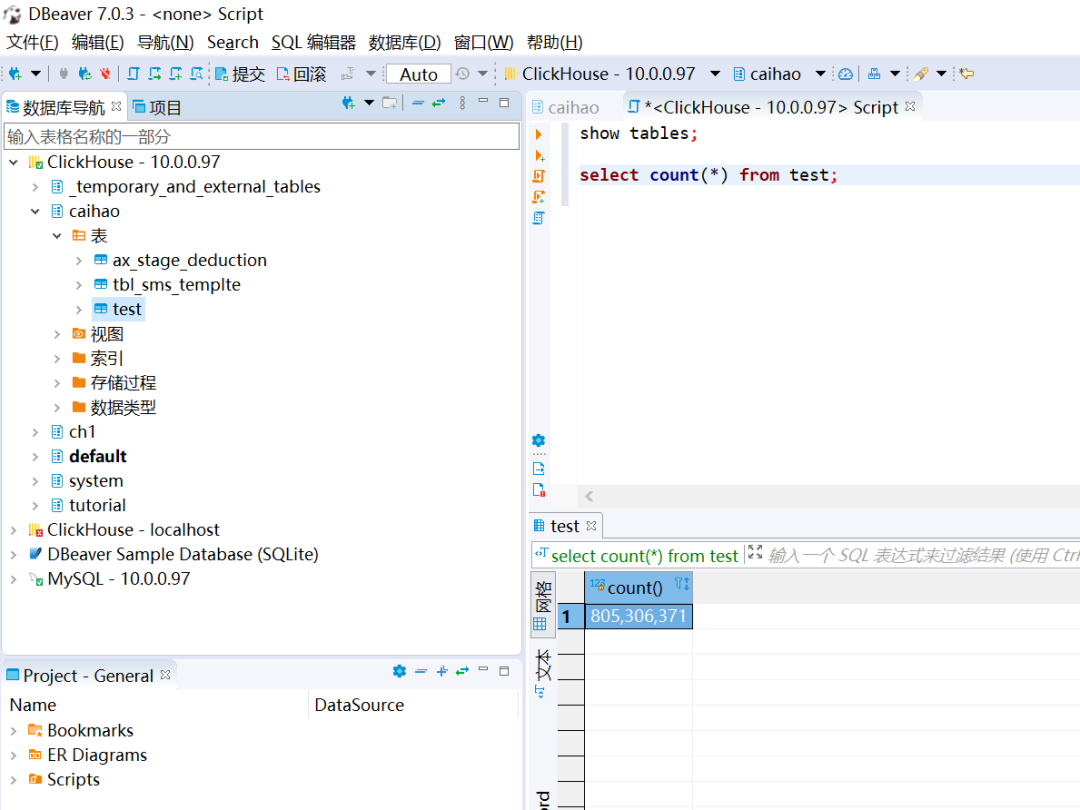Switch to the 项目 tab
The width and height of the screenshot is (1080, 810).
tap(157, 107)
